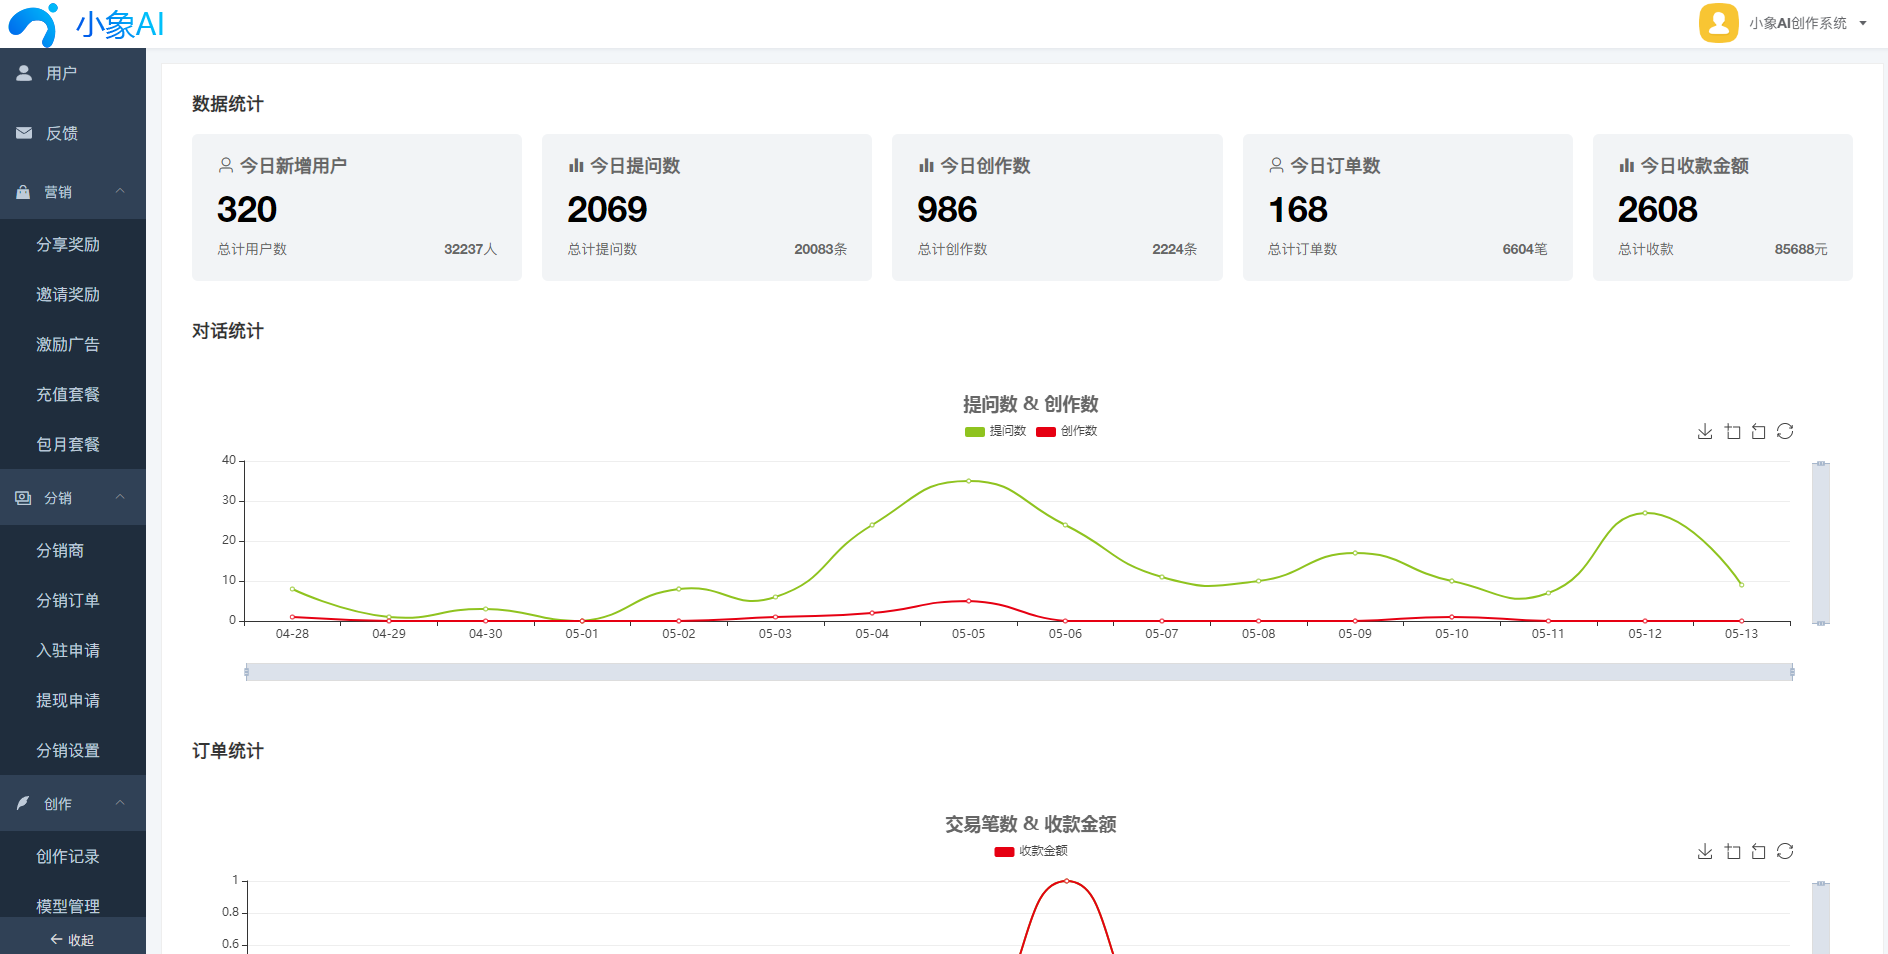Click the envelope icon beside 反馈

24,133
